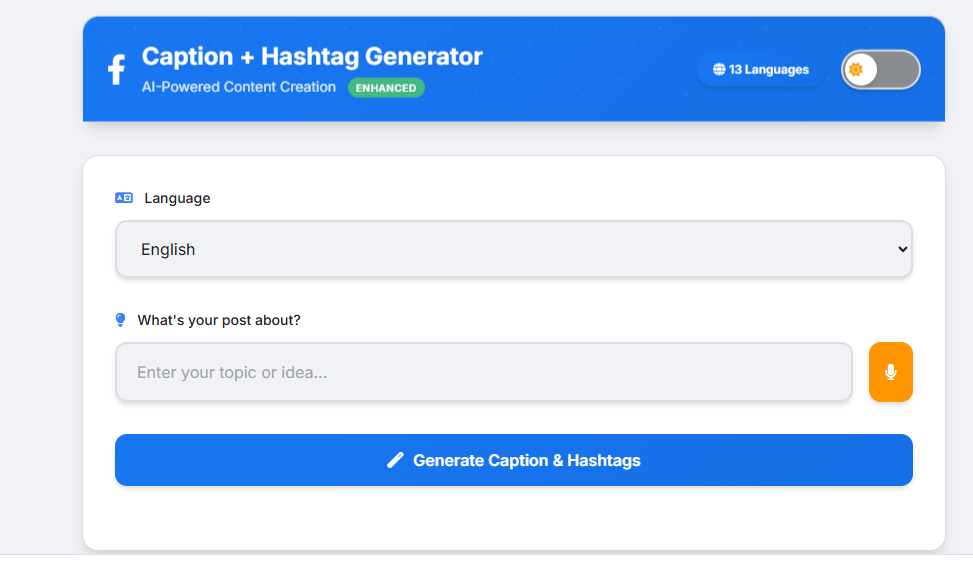Viewport: 973px width, 564px height.
Task: Click the translate icon beside Language label
Action: pyautogui.click(x=123, y=198)
